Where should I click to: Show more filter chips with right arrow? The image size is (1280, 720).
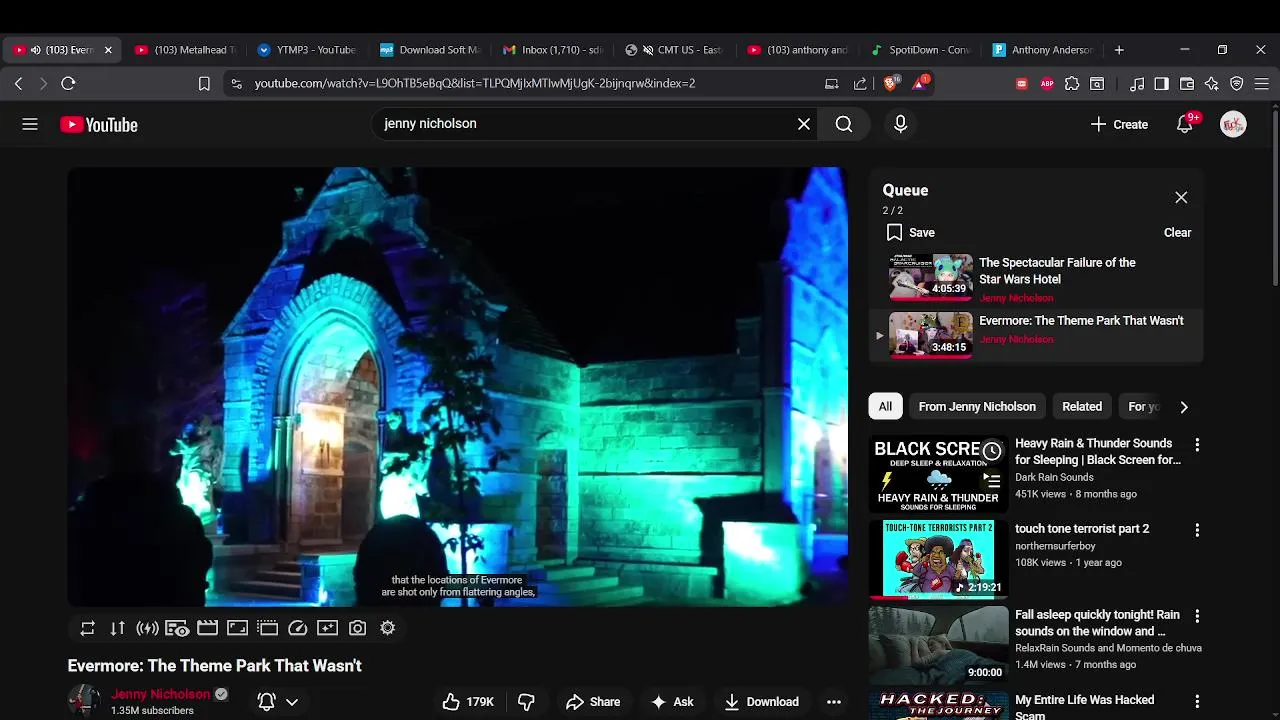click(1184, 407)
